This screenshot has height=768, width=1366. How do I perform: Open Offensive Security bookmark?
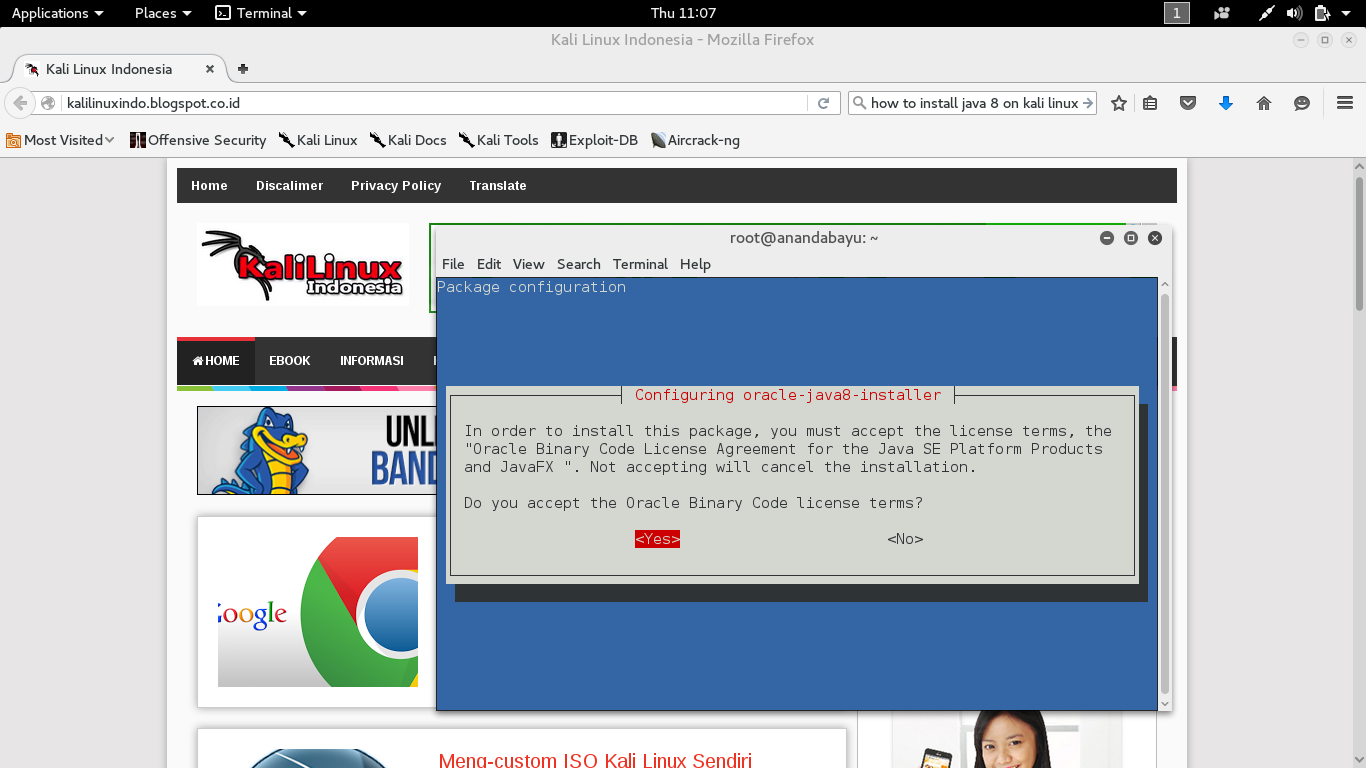198,140
